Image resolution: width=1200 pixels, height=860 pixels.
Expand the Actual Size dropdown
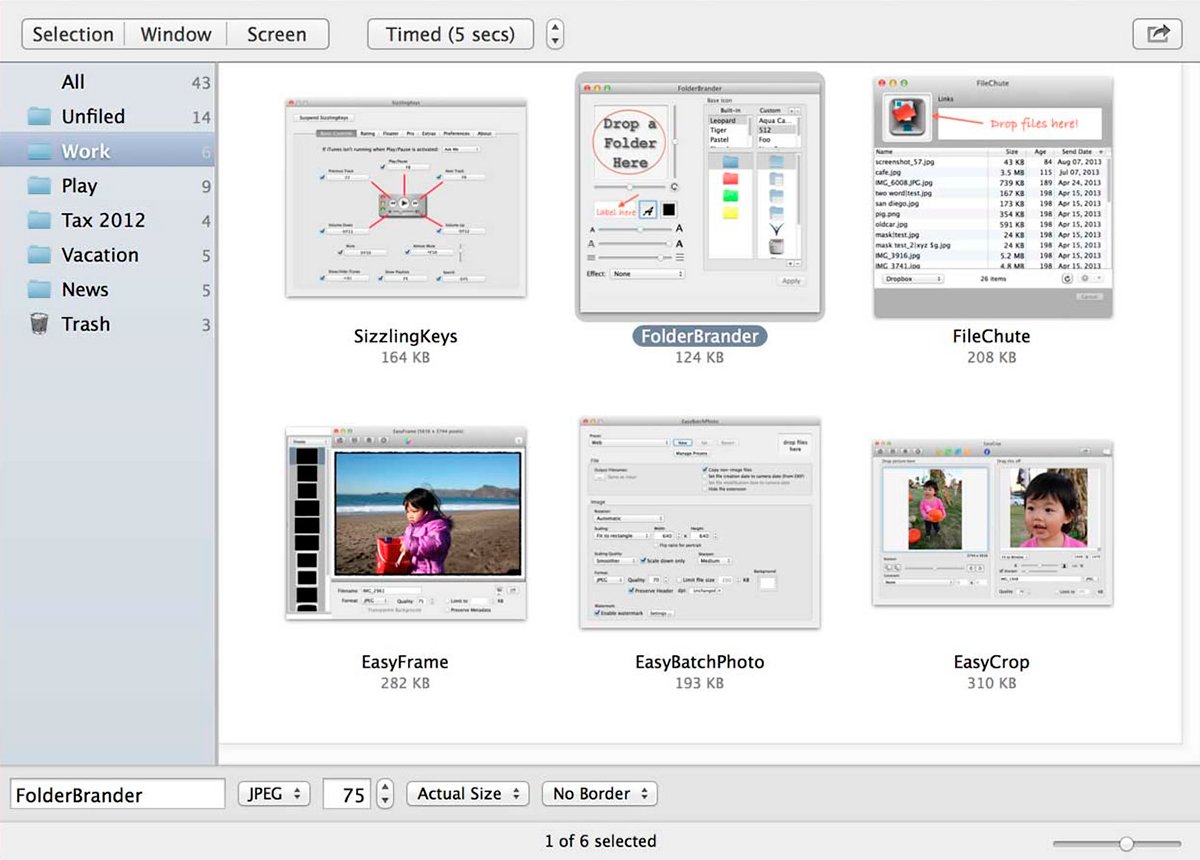pos(468,794)
